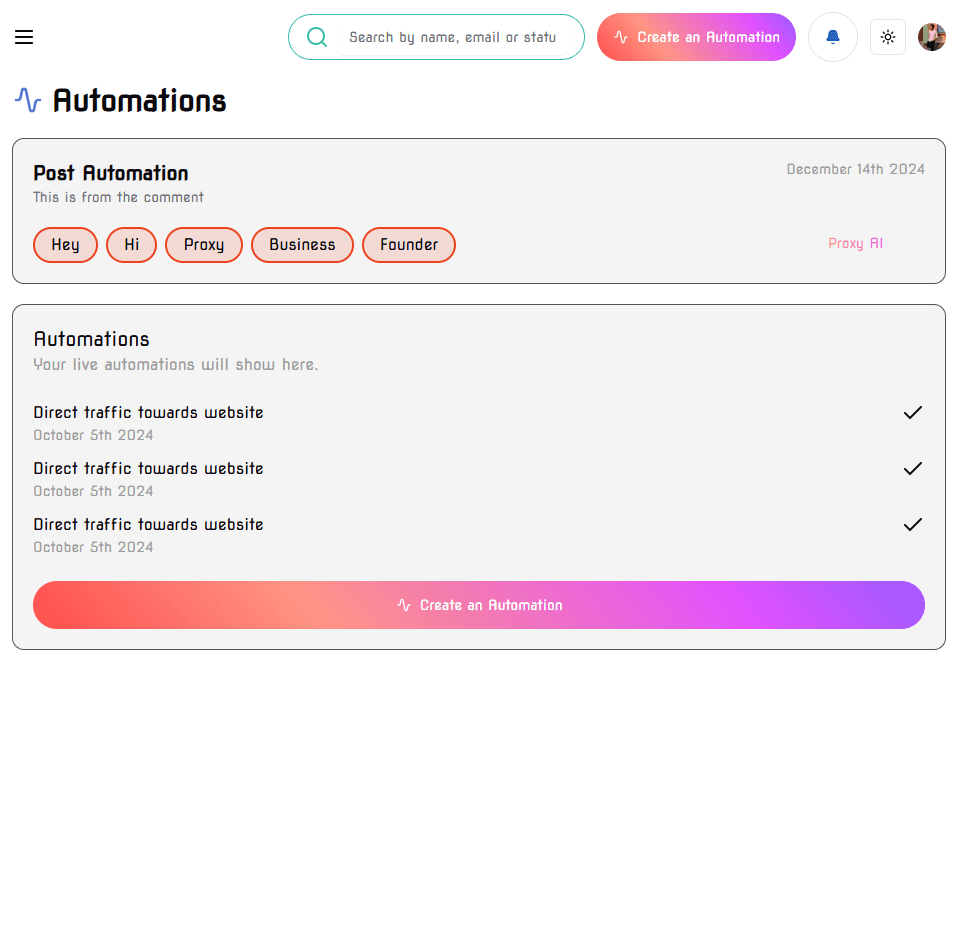Select the Hey keyword tag
Screen dimensions: 958x944
pos(65,245)
